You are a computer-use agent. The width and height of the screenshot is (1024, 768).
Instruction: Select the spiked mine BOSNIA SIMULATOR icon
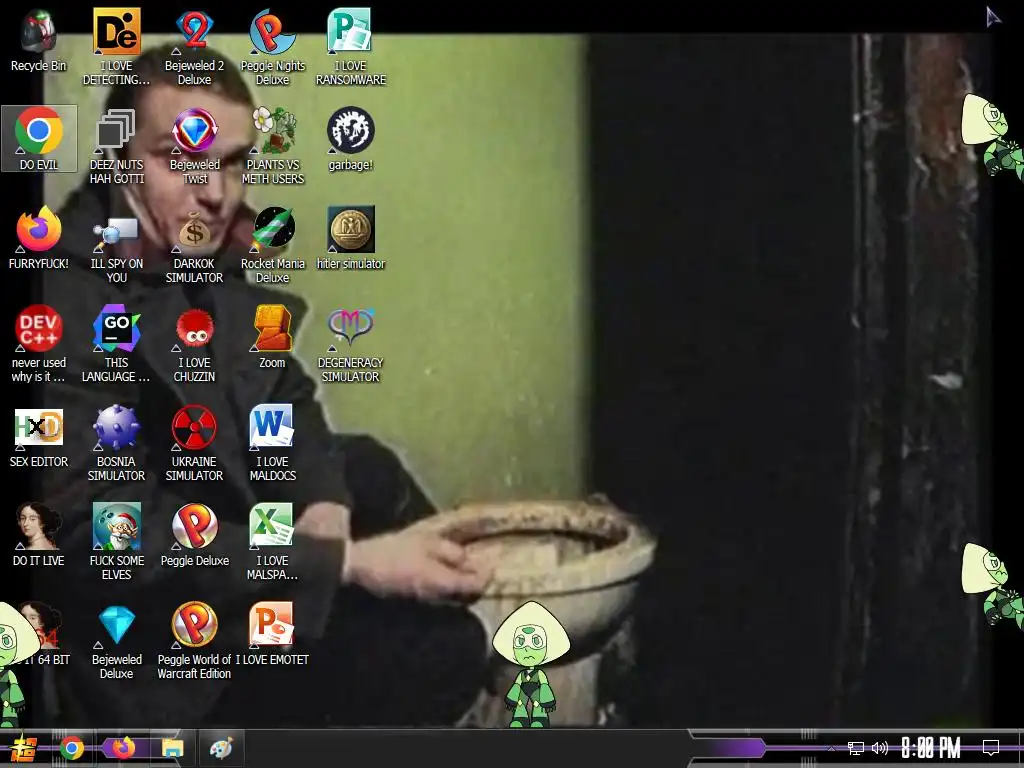(116, 443)
